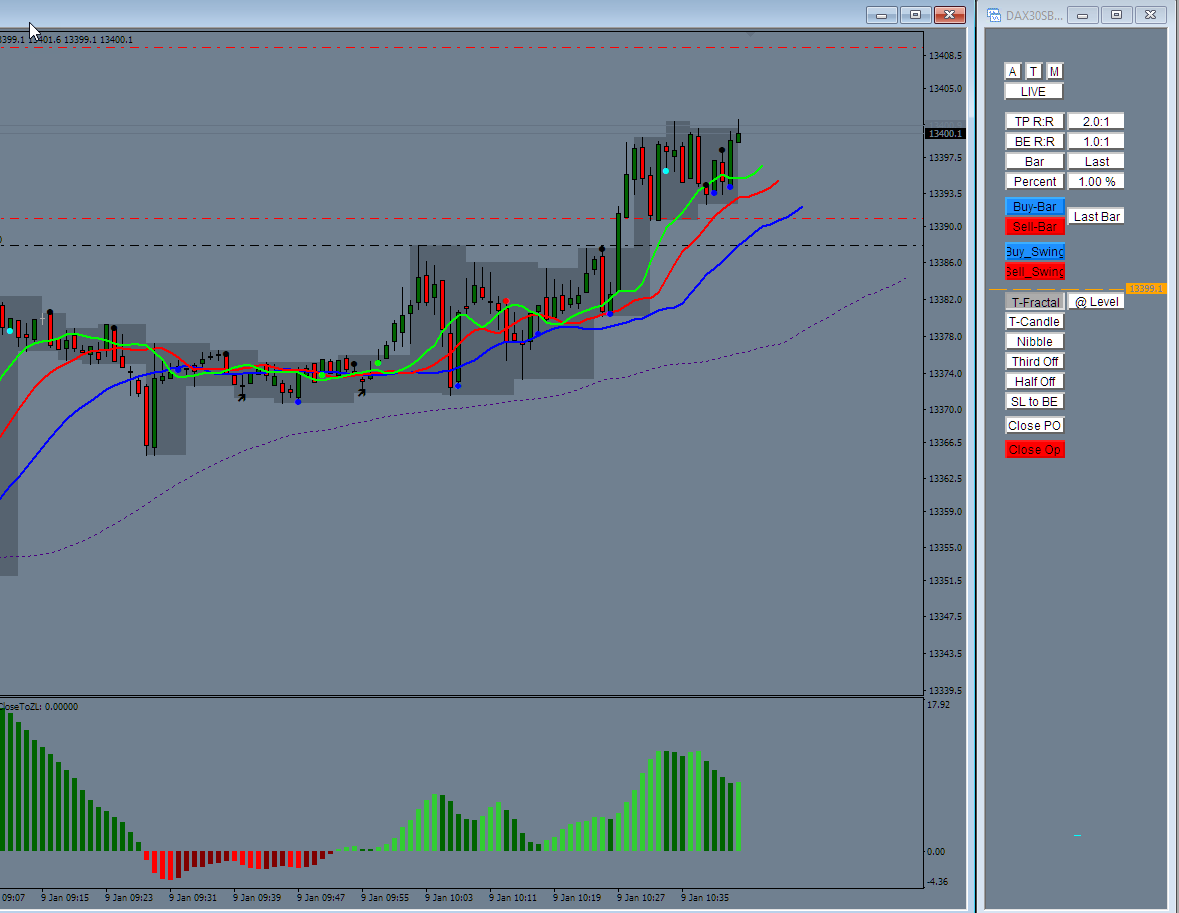The image size is (1179, 913).
Task: Click the CloseToZL indicator label
Action: coord(38,707)
